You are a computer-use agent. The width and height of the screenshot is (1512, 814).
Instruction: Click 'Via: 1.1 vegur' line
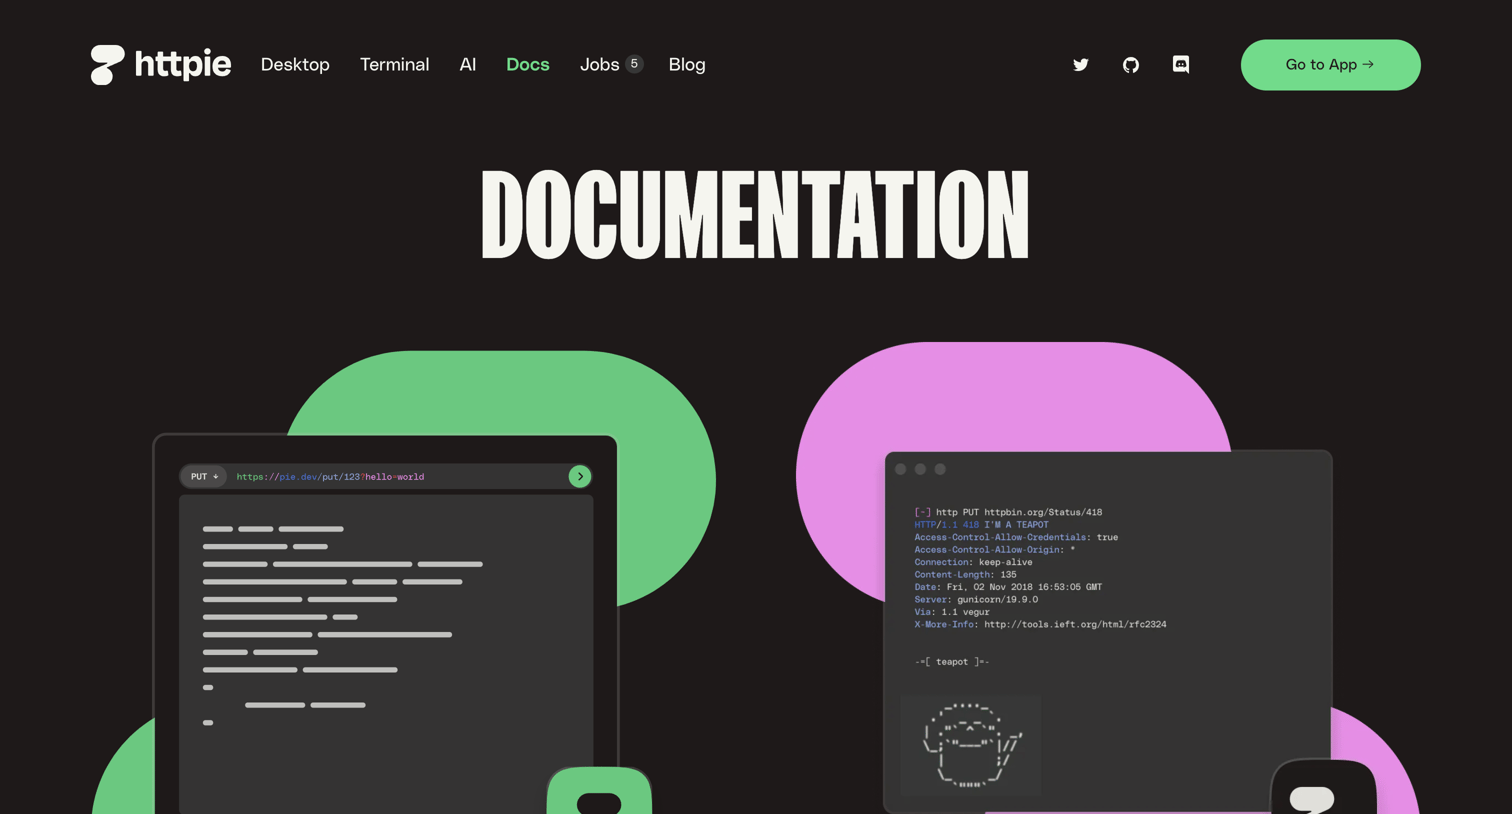tap(952, 612)
